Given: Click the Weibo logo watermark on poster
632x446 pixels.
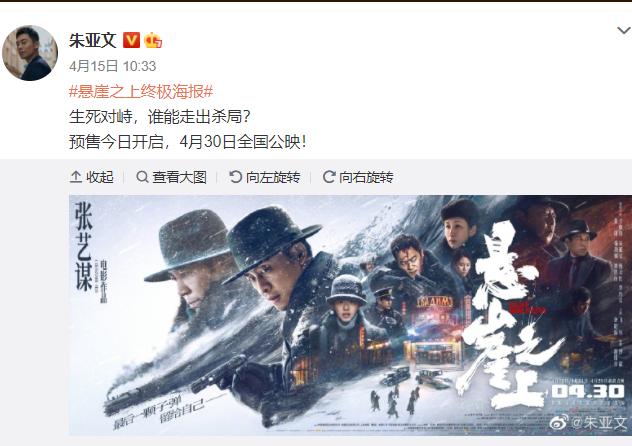Looking at the screenshot, I should point(559,422).
